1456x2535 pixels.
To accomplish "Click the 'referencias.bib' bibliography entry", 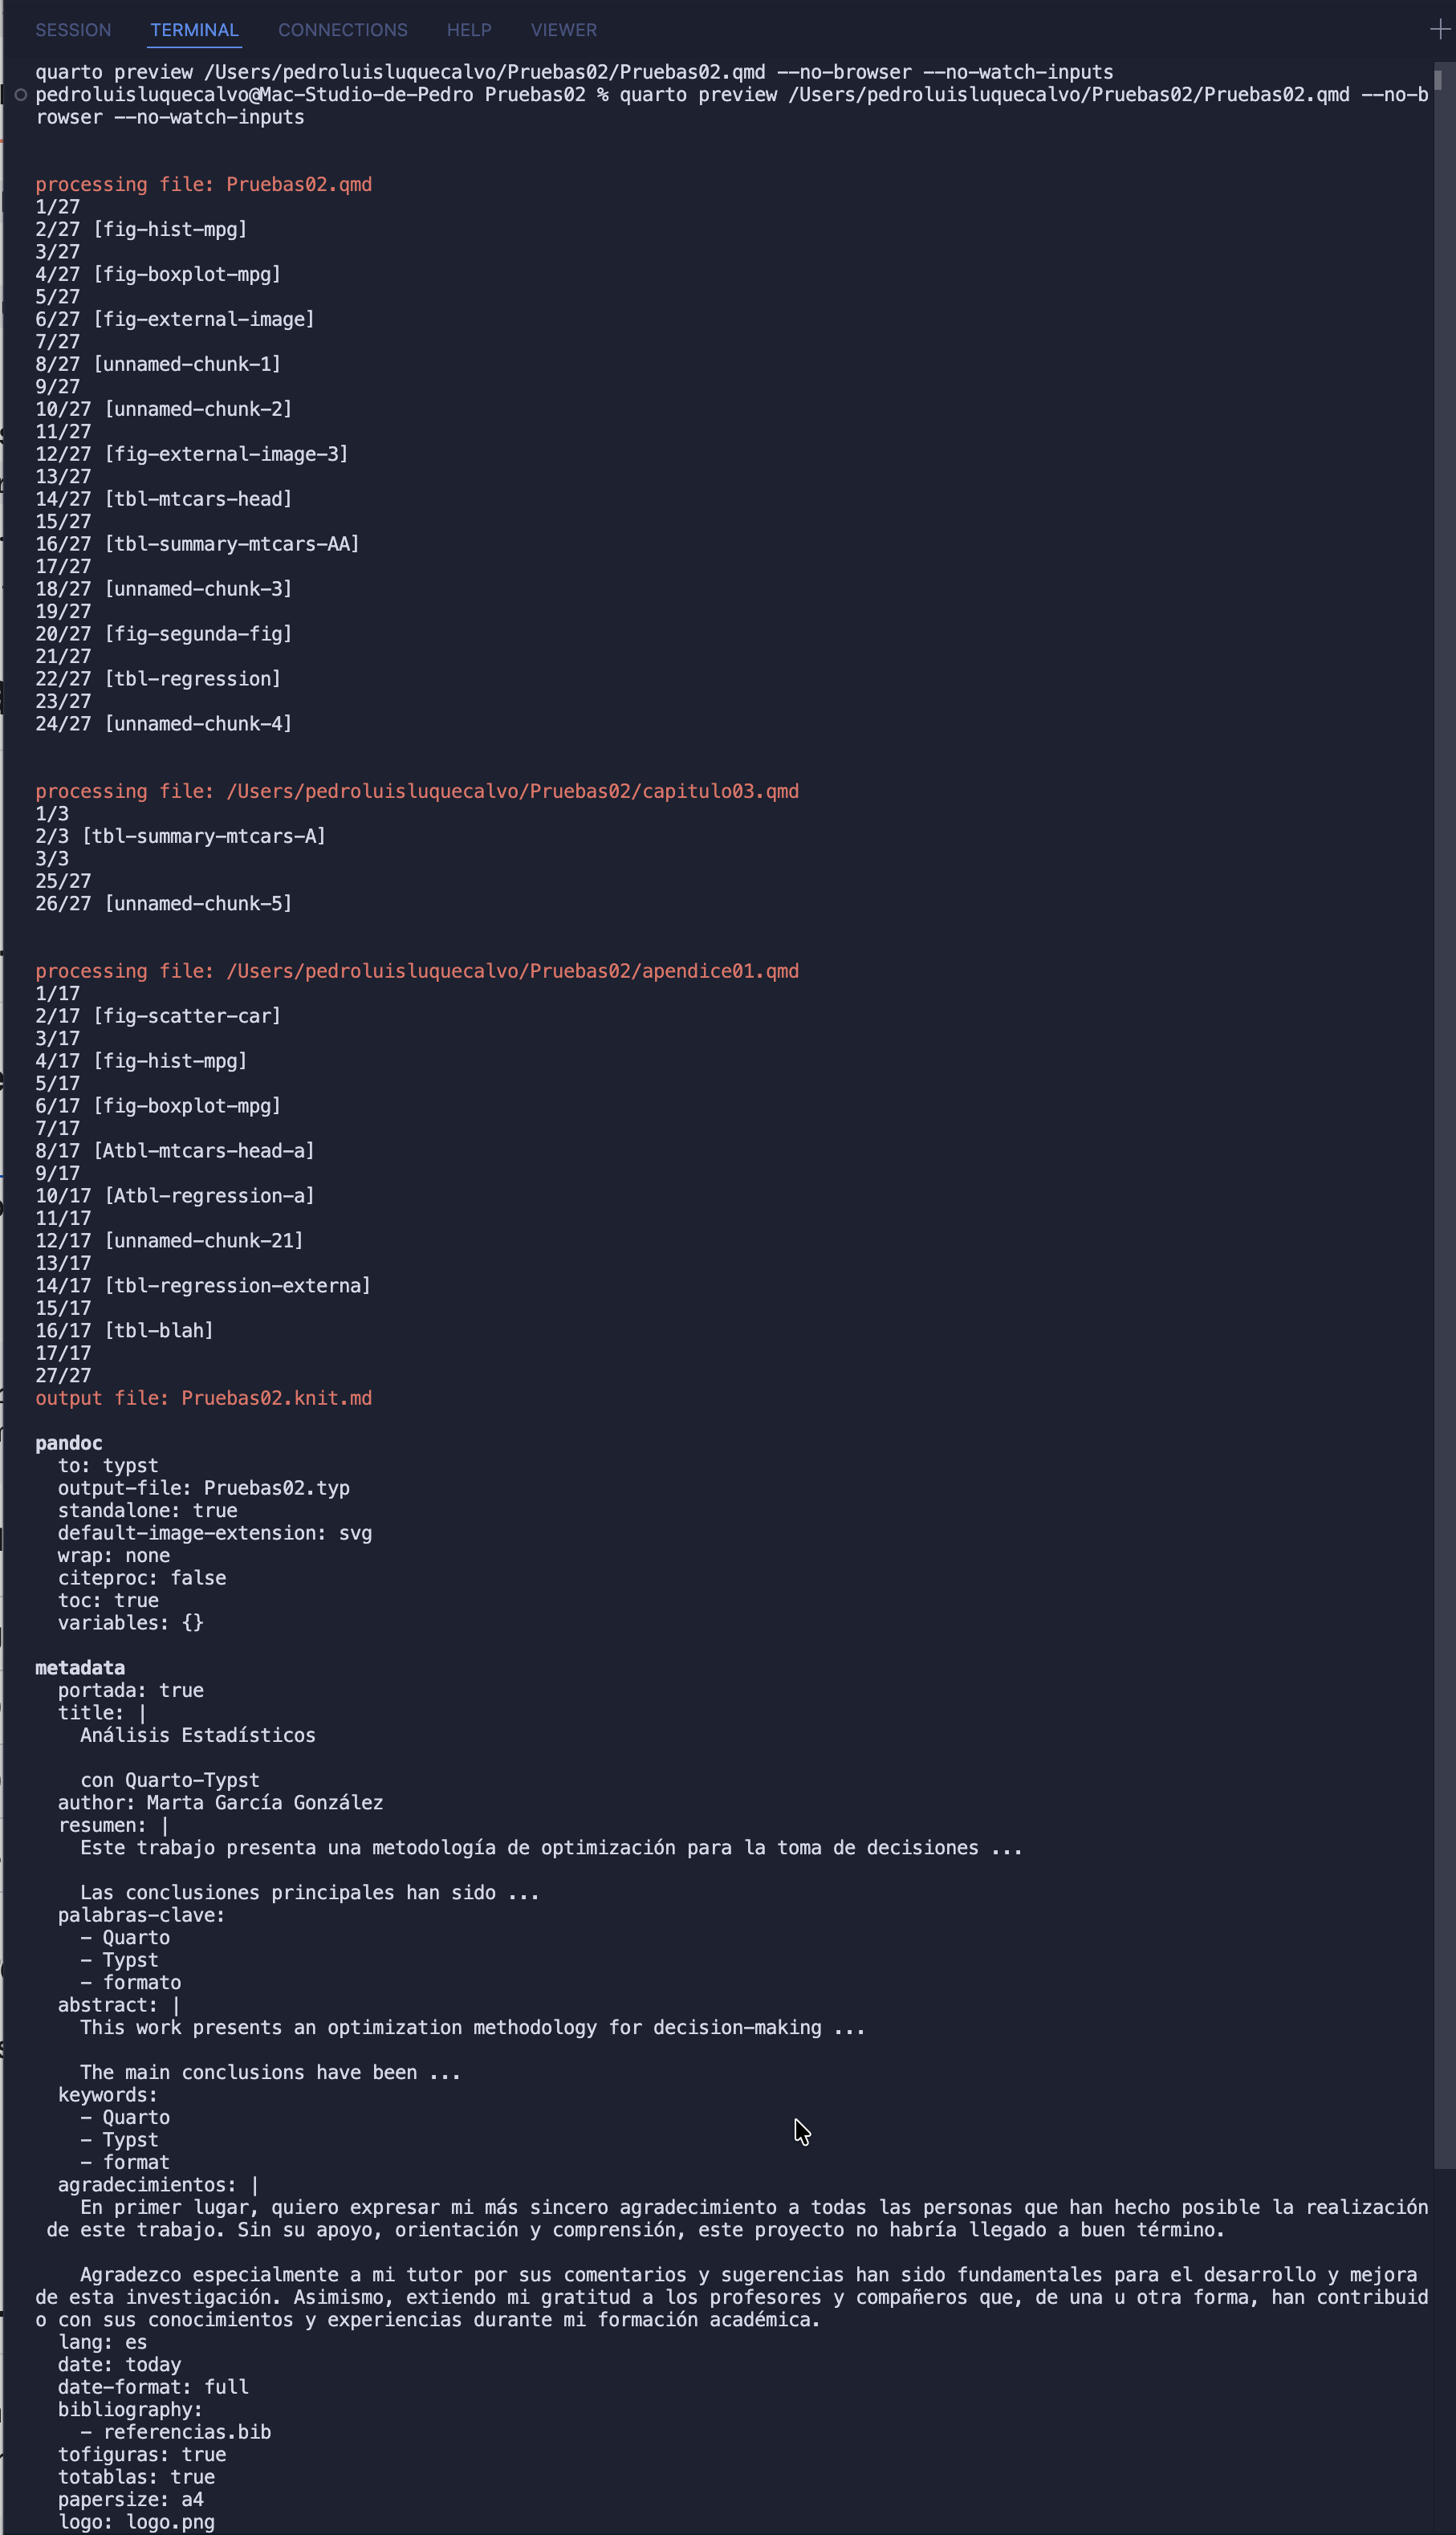I will 187,2432.
